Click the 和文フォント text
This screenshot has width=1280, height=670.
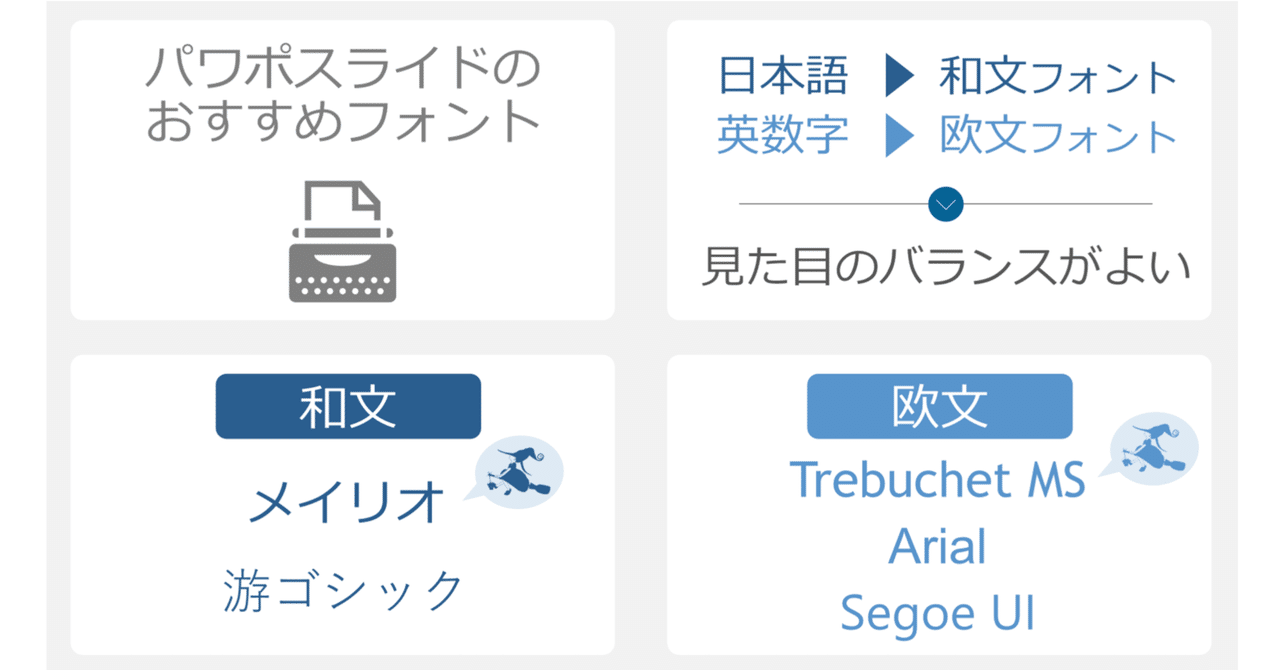[x=1058, y=77]
